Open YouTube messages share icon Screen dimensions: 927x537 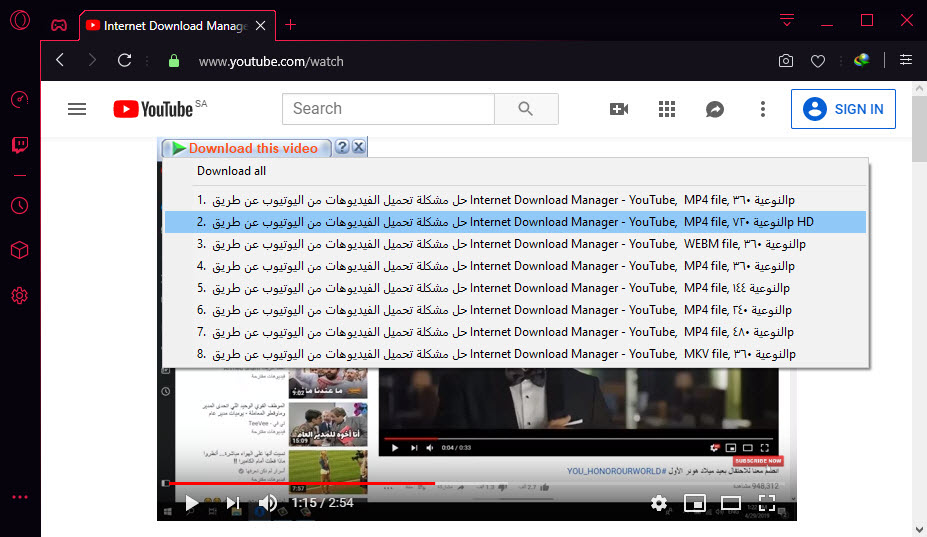click(715, 109)
